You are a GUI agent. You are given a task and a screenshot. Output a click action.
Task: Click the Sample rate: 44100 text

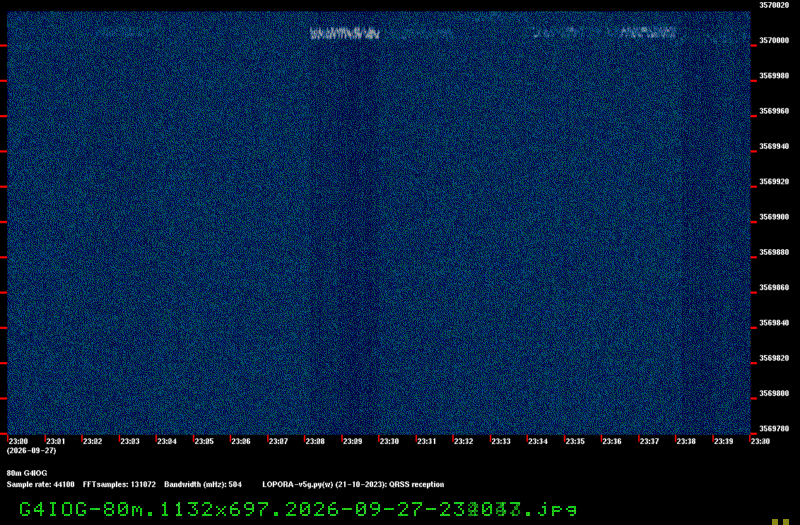(40, 485)
